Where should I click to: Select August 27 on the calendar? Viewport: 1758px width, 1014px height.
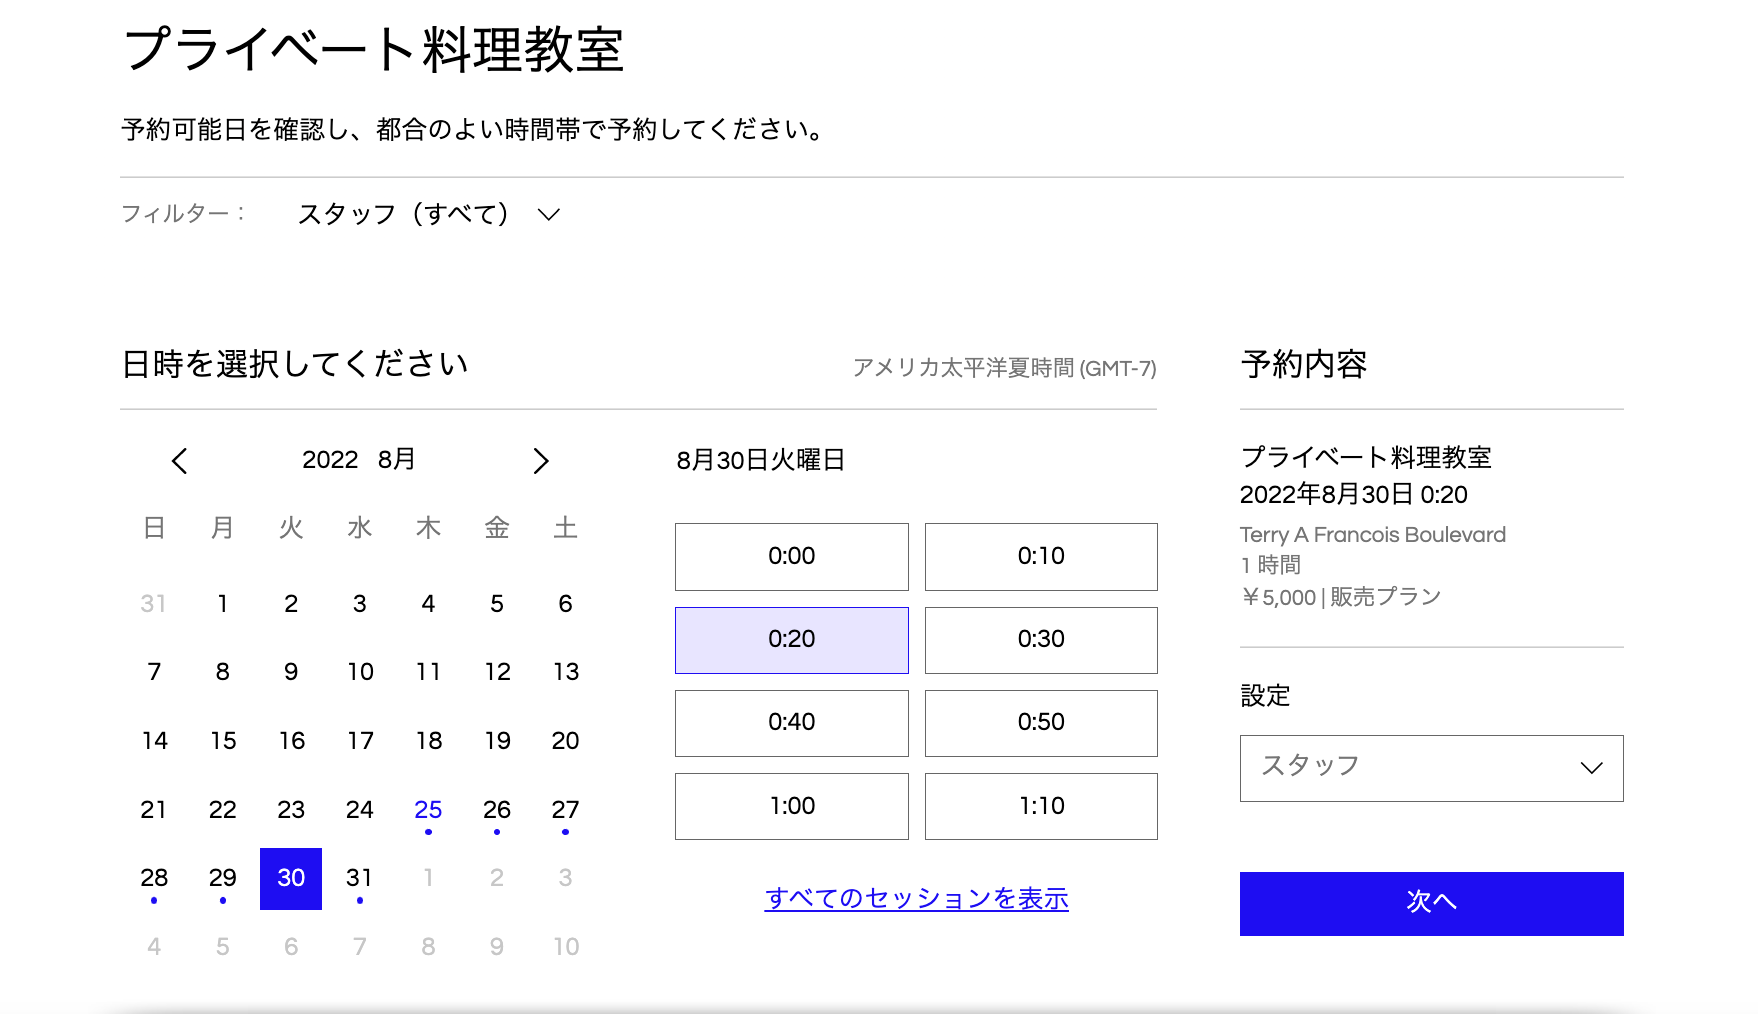click(565, 810)
